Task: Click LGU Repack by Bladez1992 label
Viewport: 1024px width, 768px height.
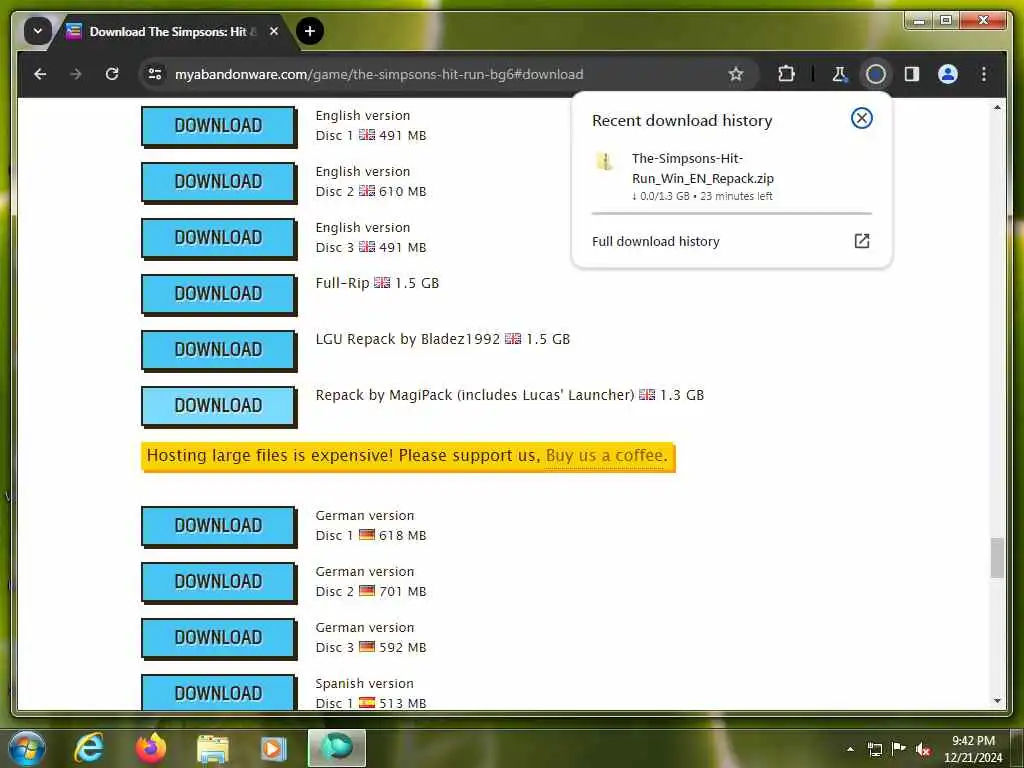Action: click(442, 340)
